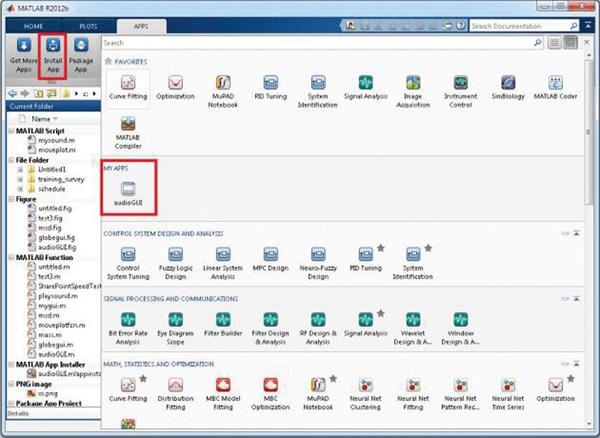The image size is (600, 438).
Task: Open the Instrument Control app
Action: (x=460, y=91)
